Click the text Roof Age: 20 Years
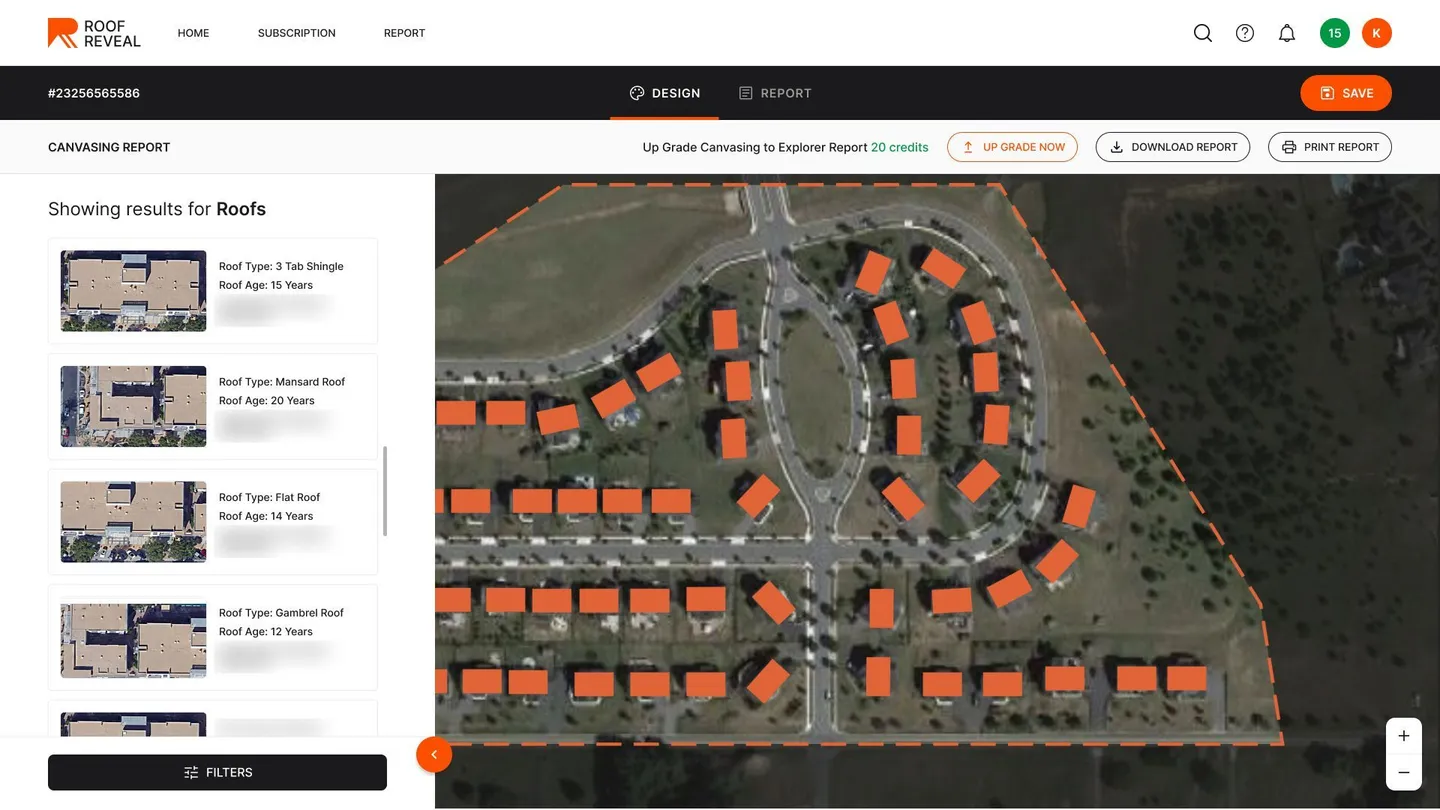This screenshot has width=1440, height=810. click(267, 401)
